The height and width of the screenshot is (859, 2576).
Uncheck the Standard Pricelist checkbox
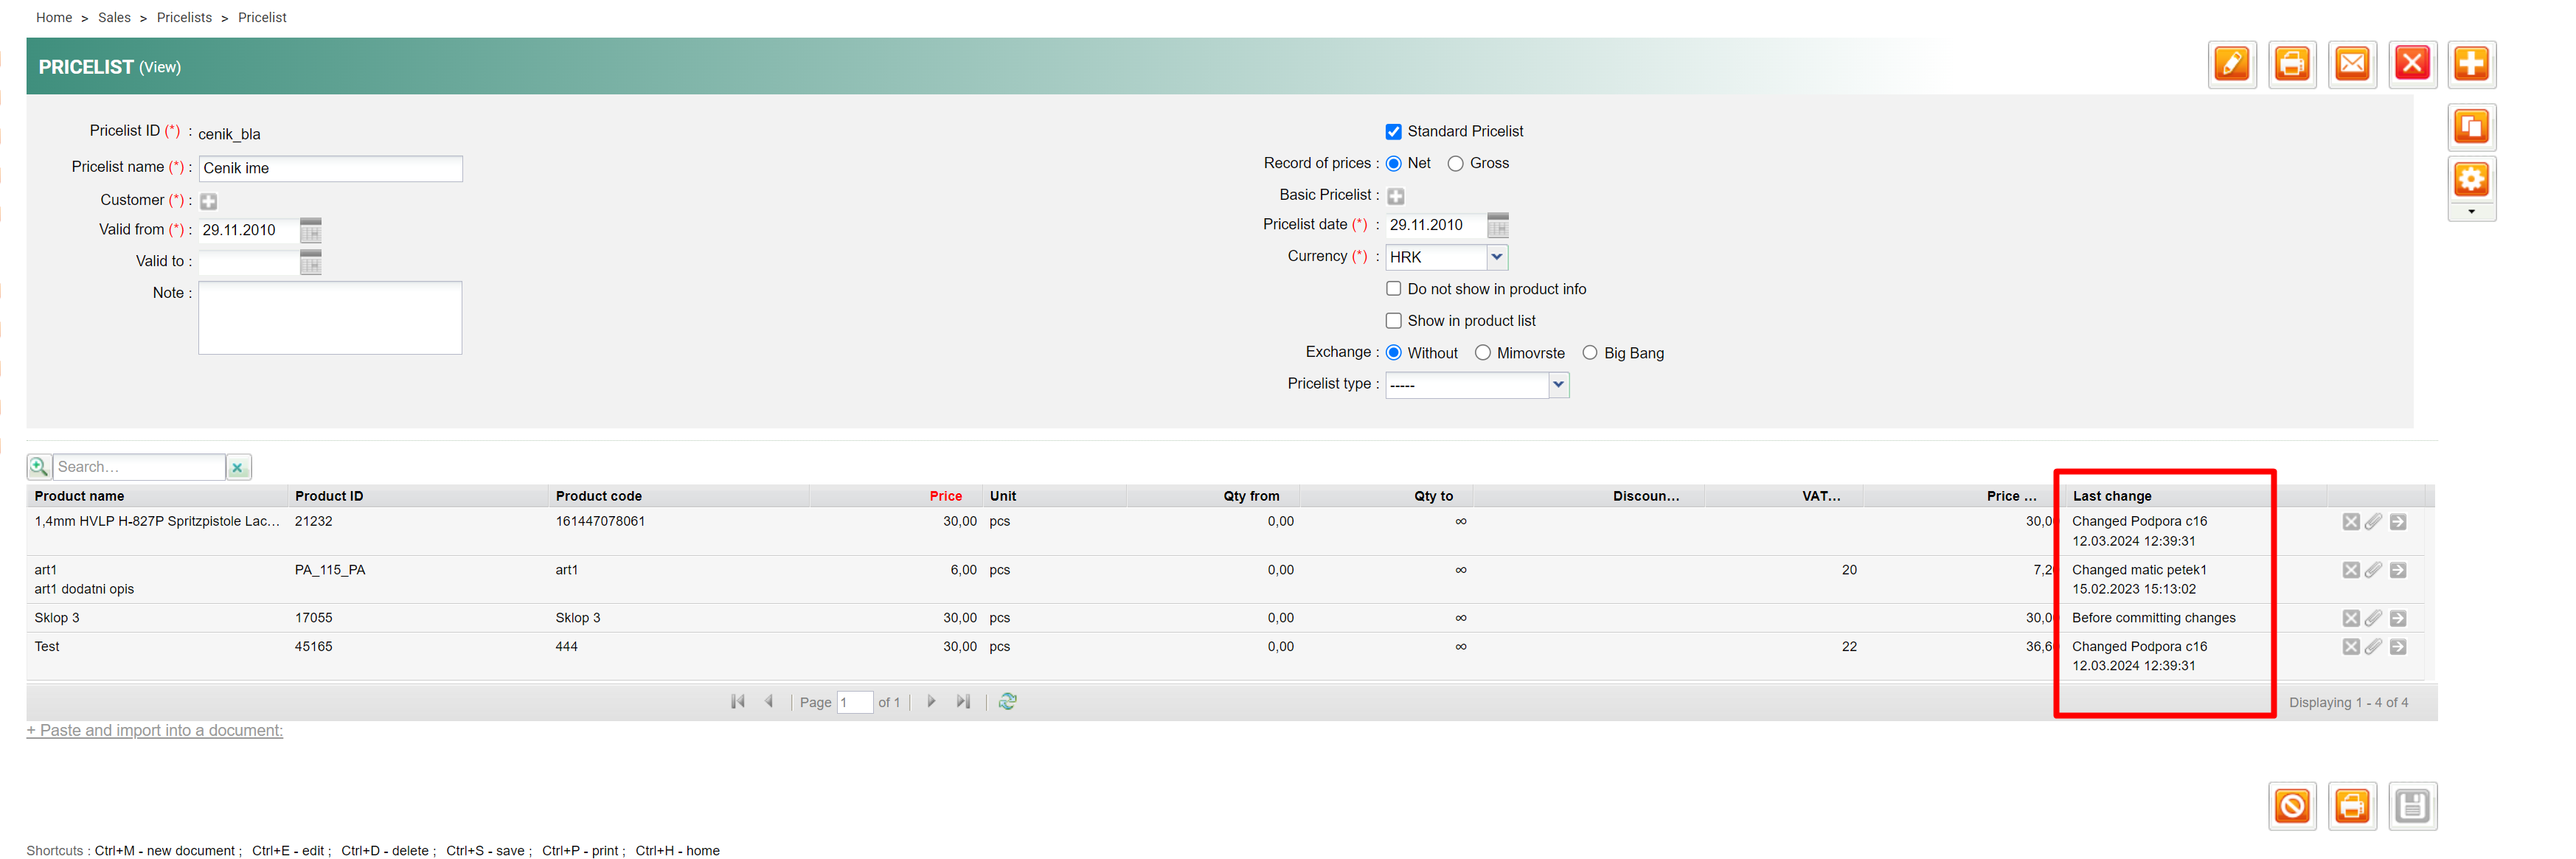coord(1393,132)
